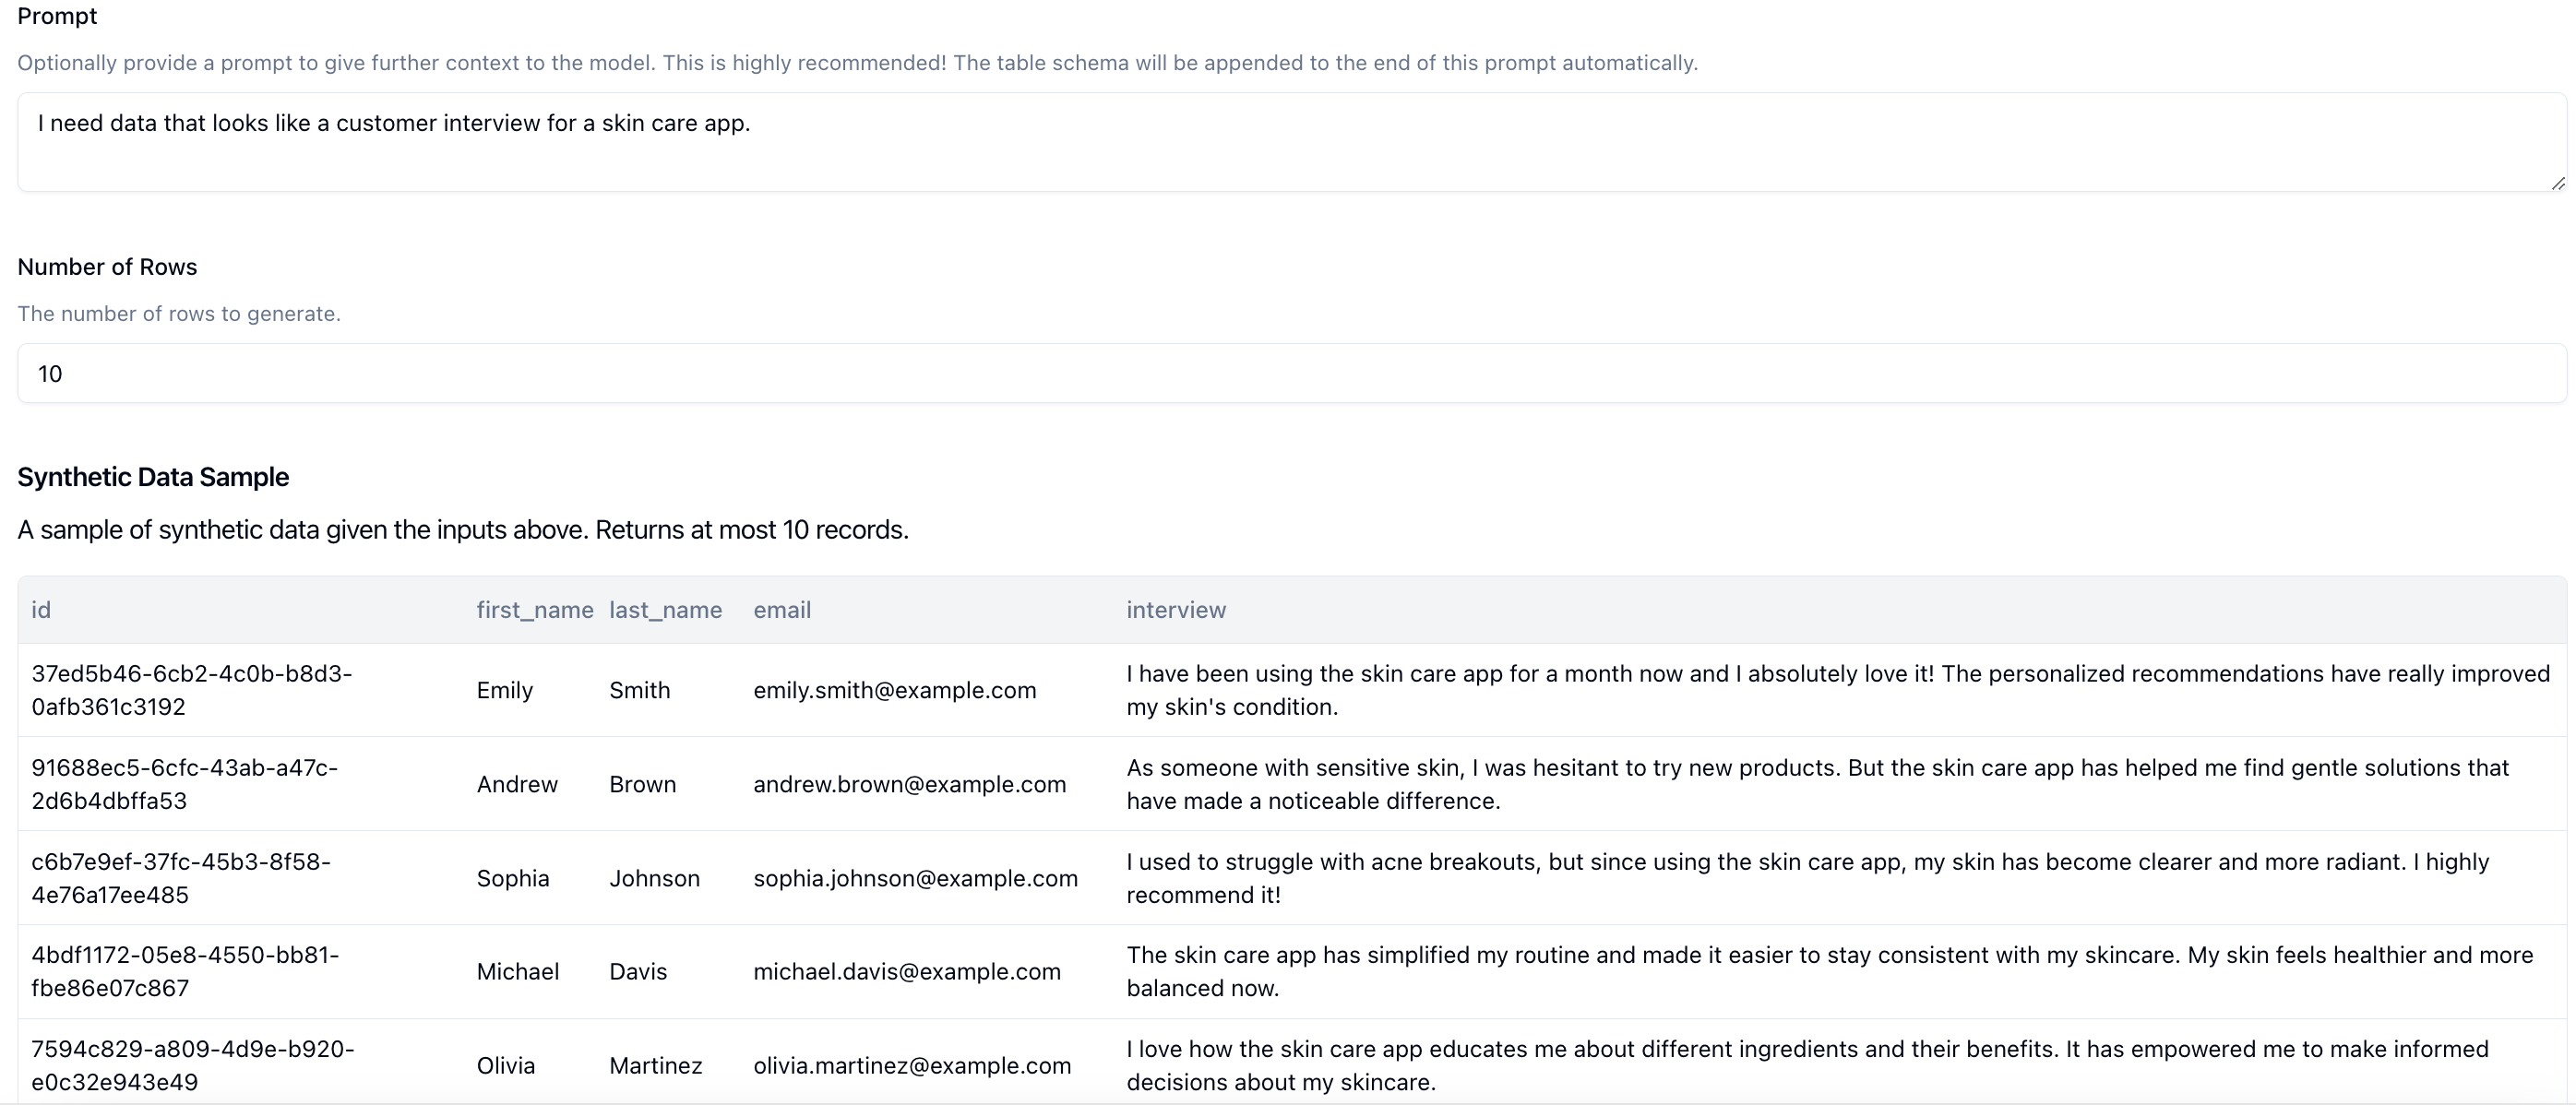Viewport: 2576px width, 1105px height.
Task: Click olivia.martinez@example.com email cell
Action: coord(912,1065)
